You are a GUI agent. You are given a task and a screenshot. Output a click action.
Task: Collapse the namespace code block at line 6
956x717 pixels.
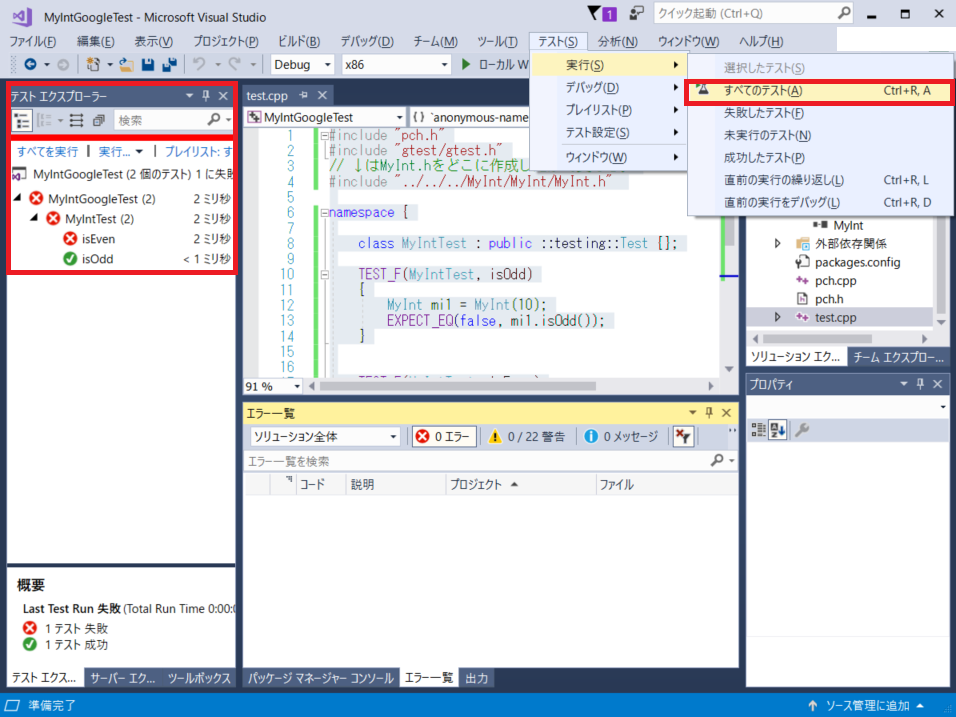324,213
